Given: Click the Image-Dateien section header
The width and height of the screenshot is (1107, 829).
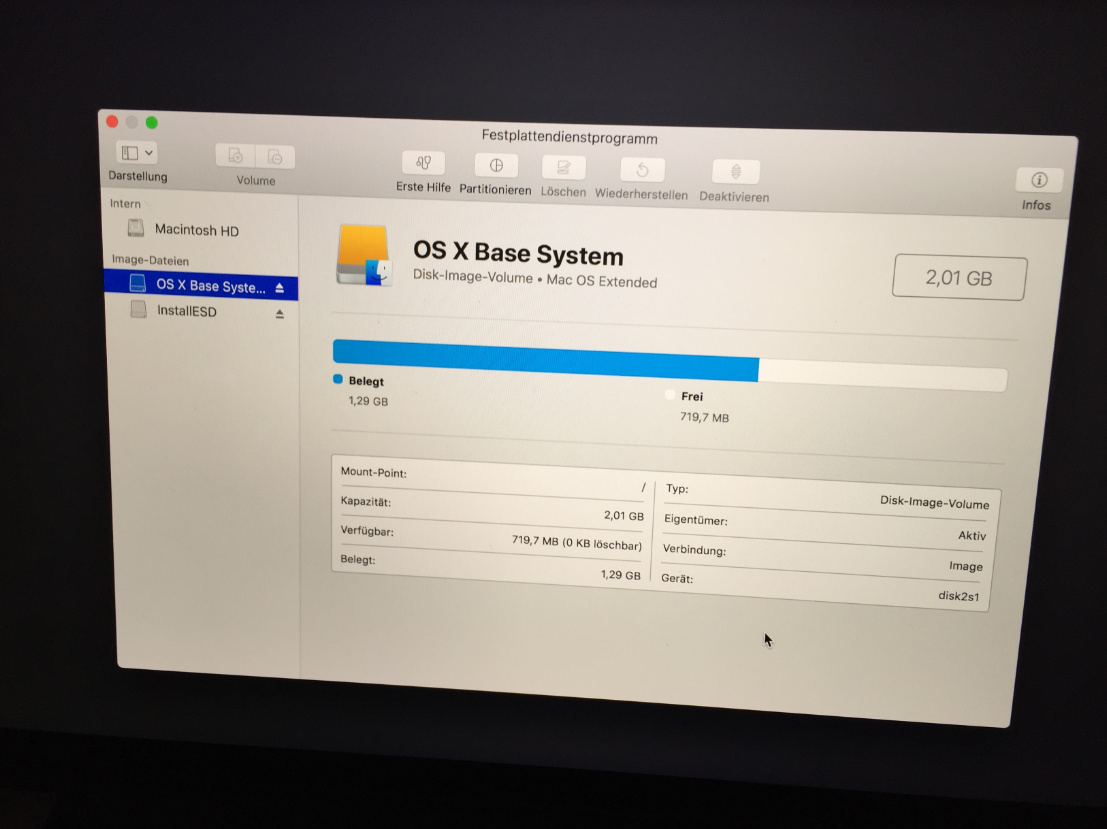Looking at the screenshot, I should click(150, 260).
